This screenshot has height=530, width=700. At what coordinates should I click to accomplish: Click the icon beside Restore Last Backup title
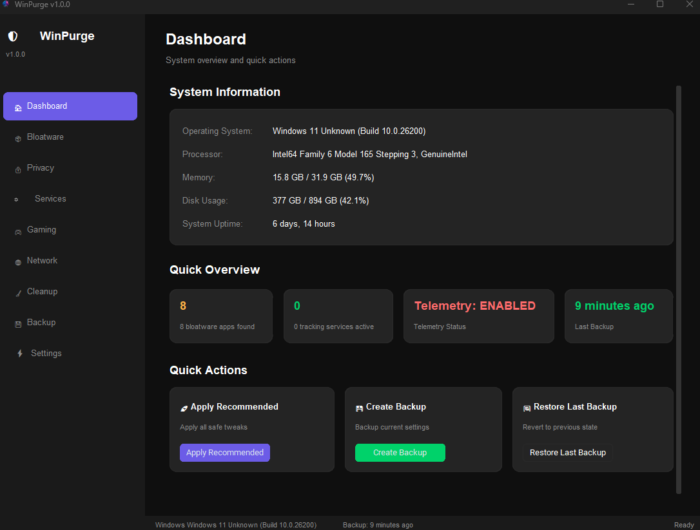click(527, 408)
